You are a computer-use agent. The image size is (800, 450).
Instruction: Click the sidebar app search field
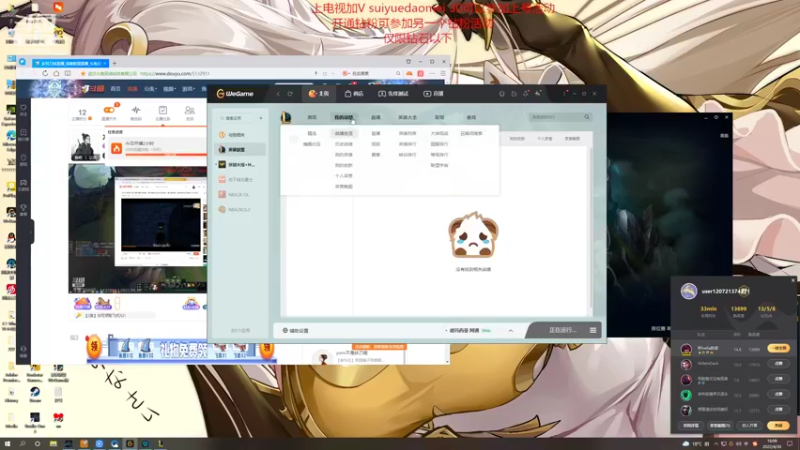click(x=236, y=118)
